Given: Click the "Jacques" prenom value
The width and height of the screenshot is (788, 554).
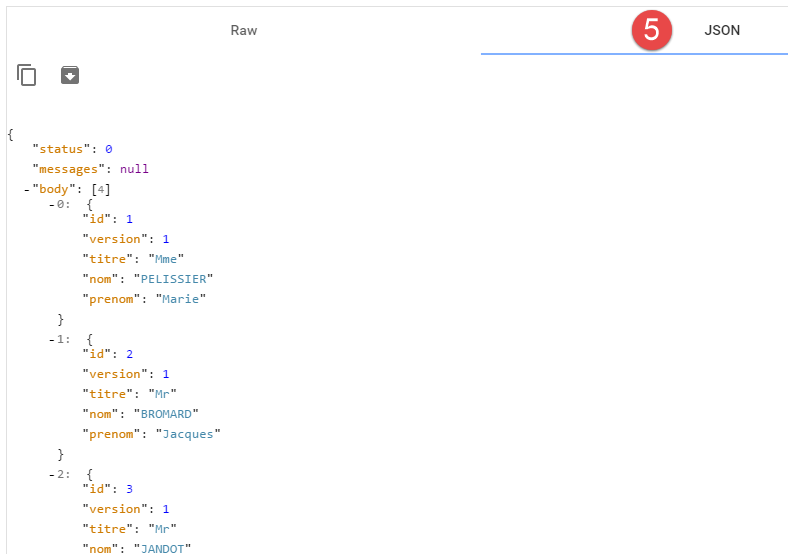Looking at the screenshot, I should click(189, 434).
